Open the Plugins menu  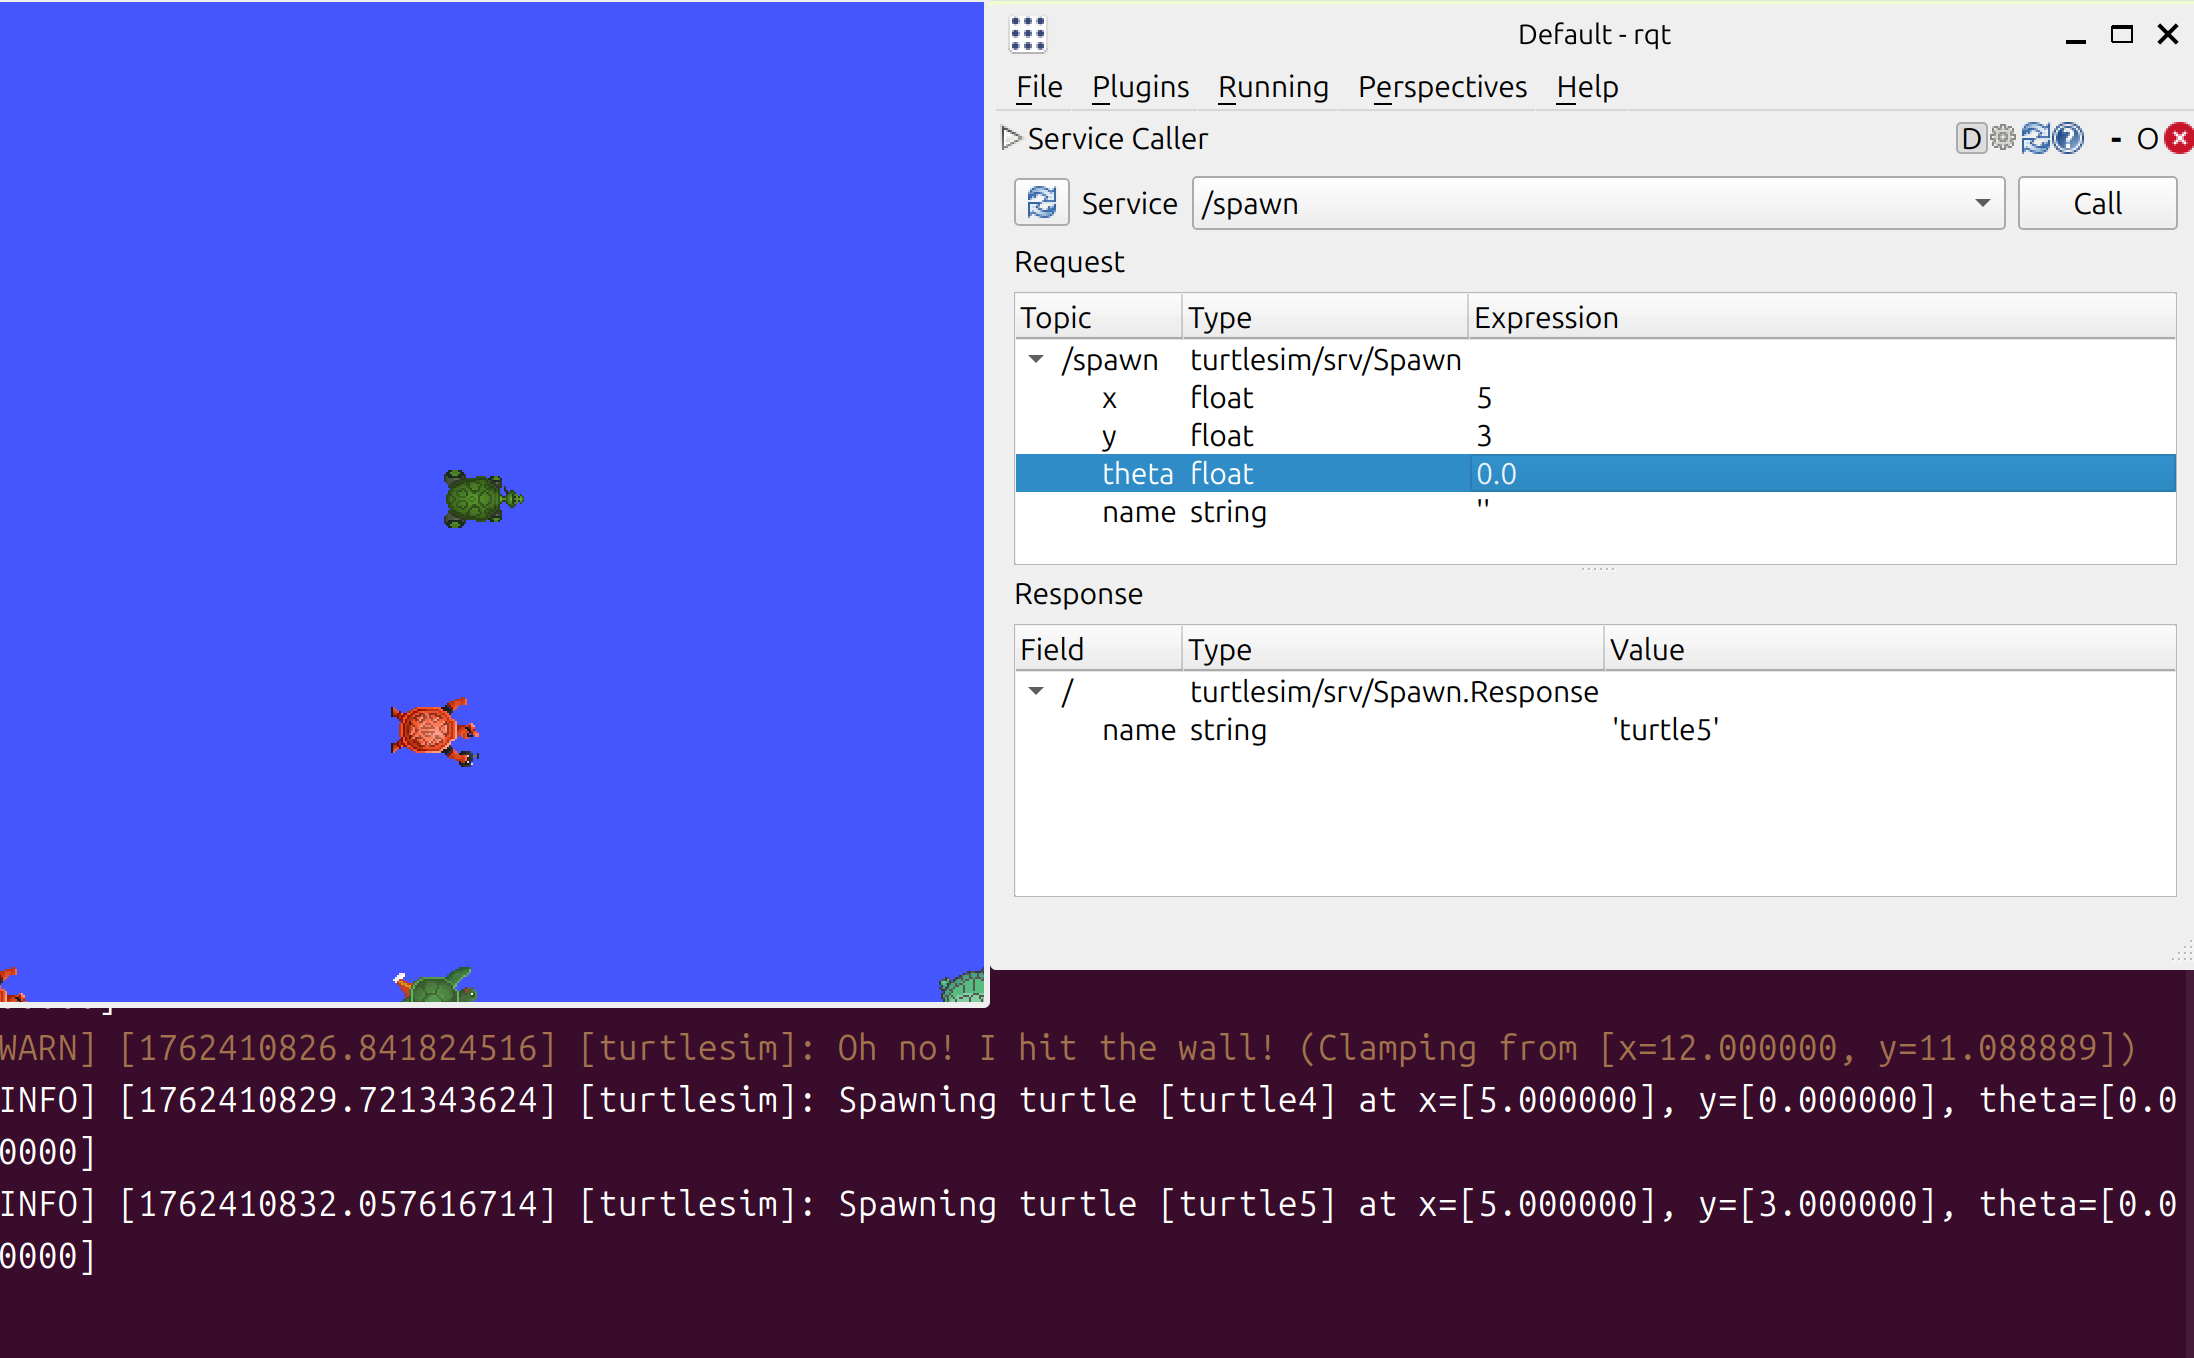click(1140, 87)
